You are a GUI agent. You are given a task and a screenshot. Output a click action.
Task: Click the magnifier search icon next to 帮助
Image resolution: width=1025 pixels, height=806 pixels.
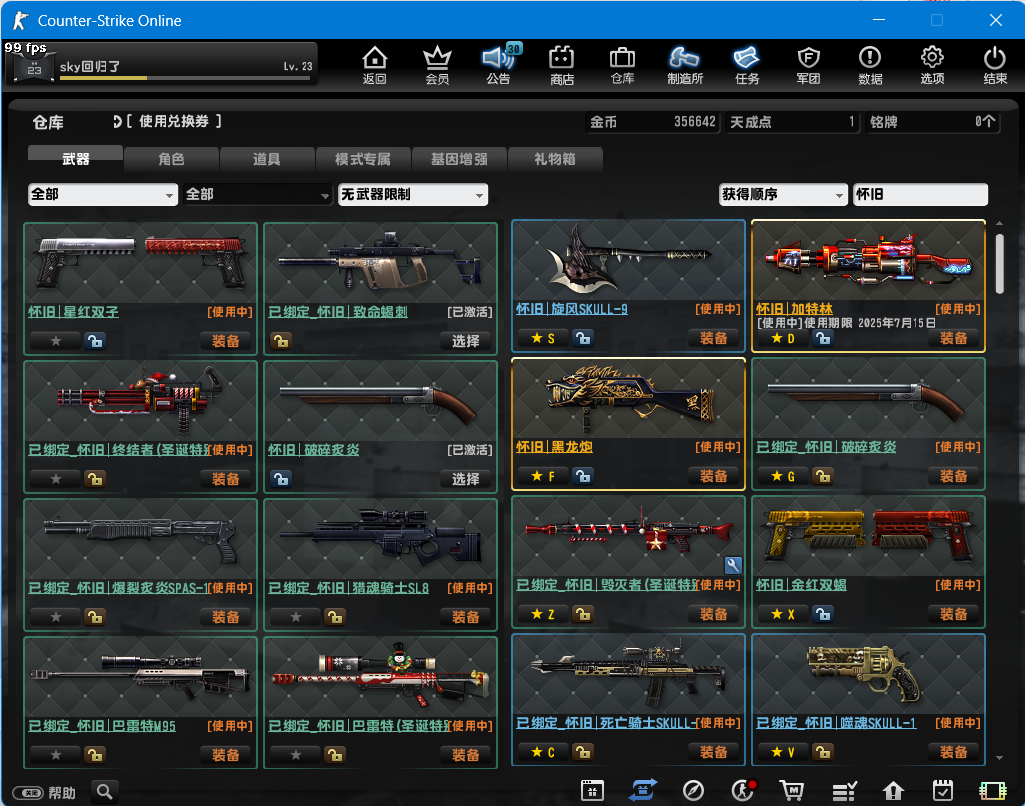pyautogui.click(x=105, y=792)
